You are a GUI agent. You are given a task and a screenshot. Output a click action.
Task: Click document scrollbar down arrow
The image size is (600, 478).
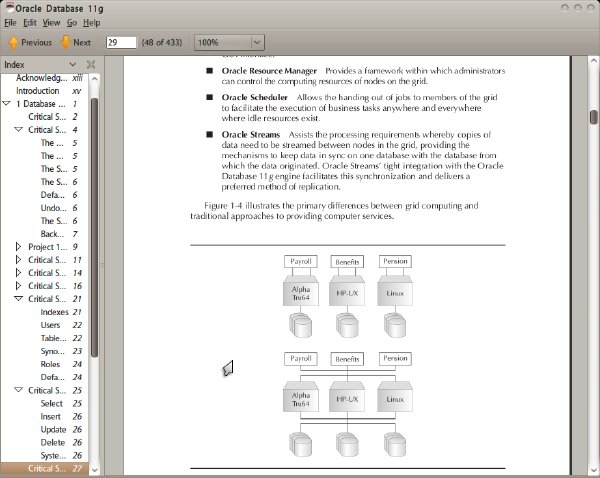pyautogui.click(x=593, y=470)
